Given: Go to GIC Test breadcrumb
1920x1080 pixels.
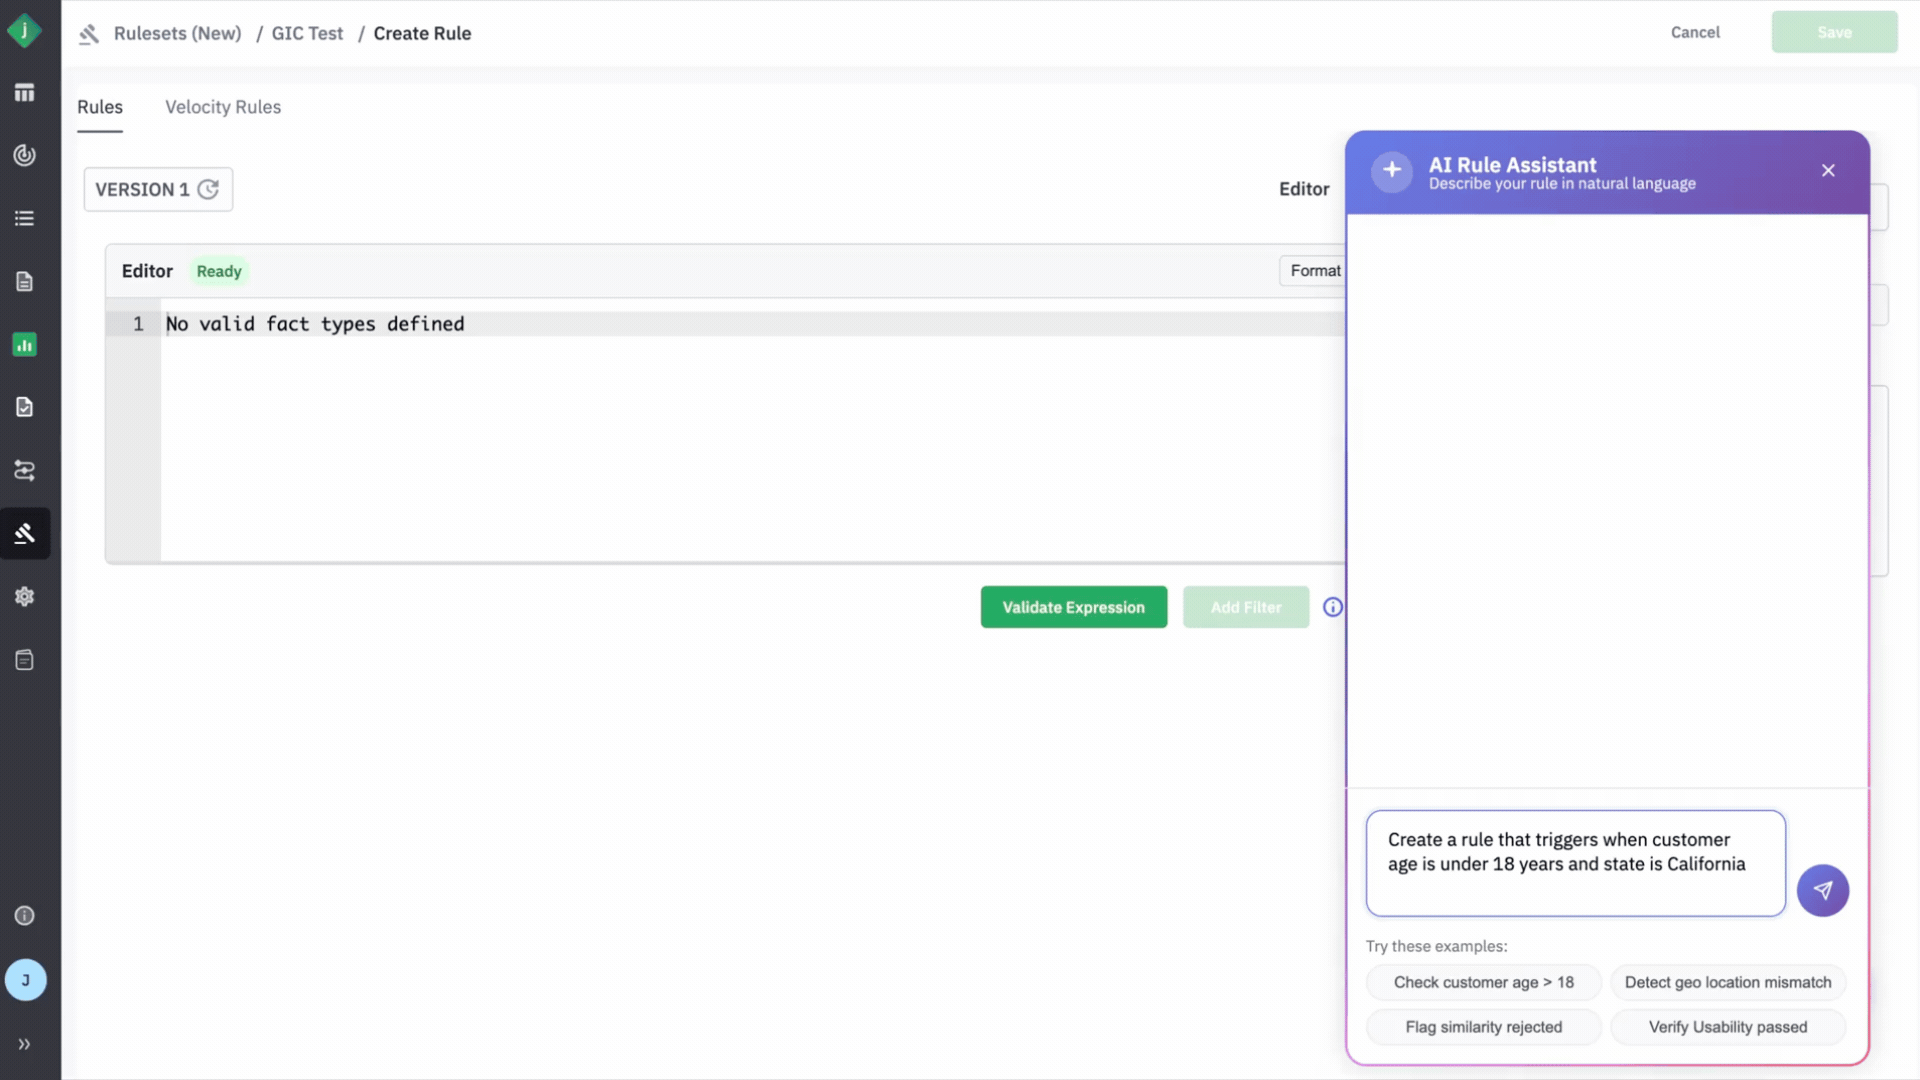Looking at the screenshot, I should [x=307, y=33].
